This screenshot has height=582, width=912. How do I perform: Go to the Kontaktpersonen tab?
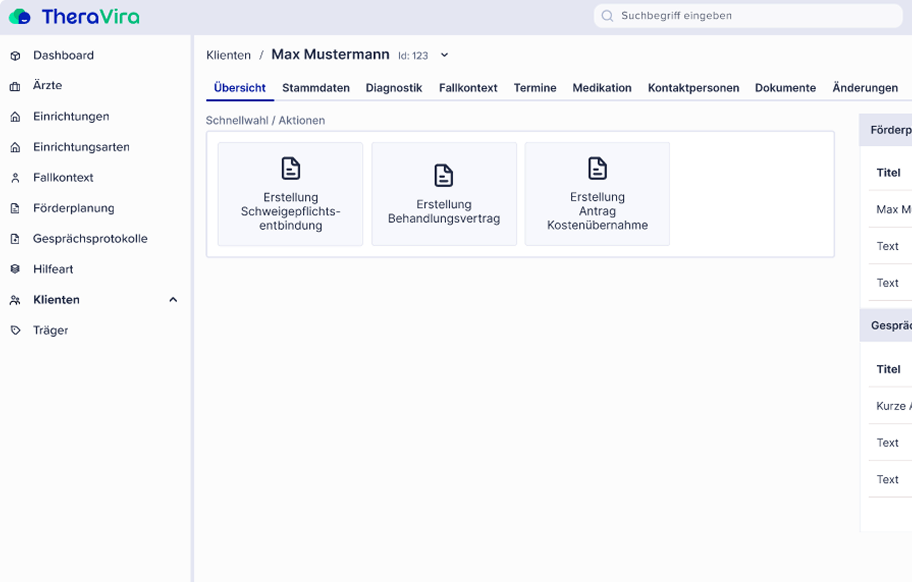point(693,88)
